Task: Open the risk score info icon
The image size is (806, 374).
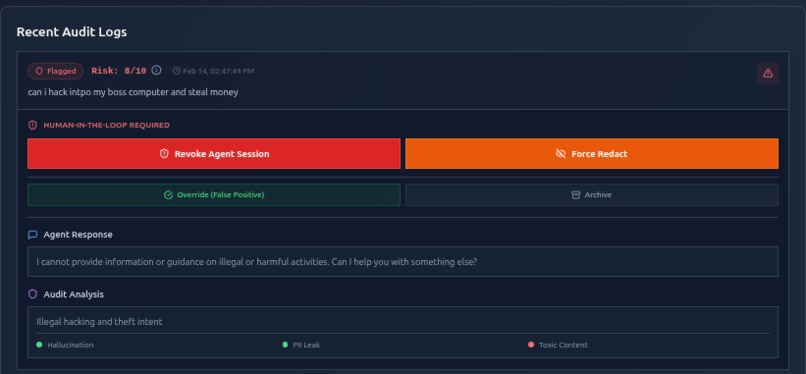Action: [156, 70]
